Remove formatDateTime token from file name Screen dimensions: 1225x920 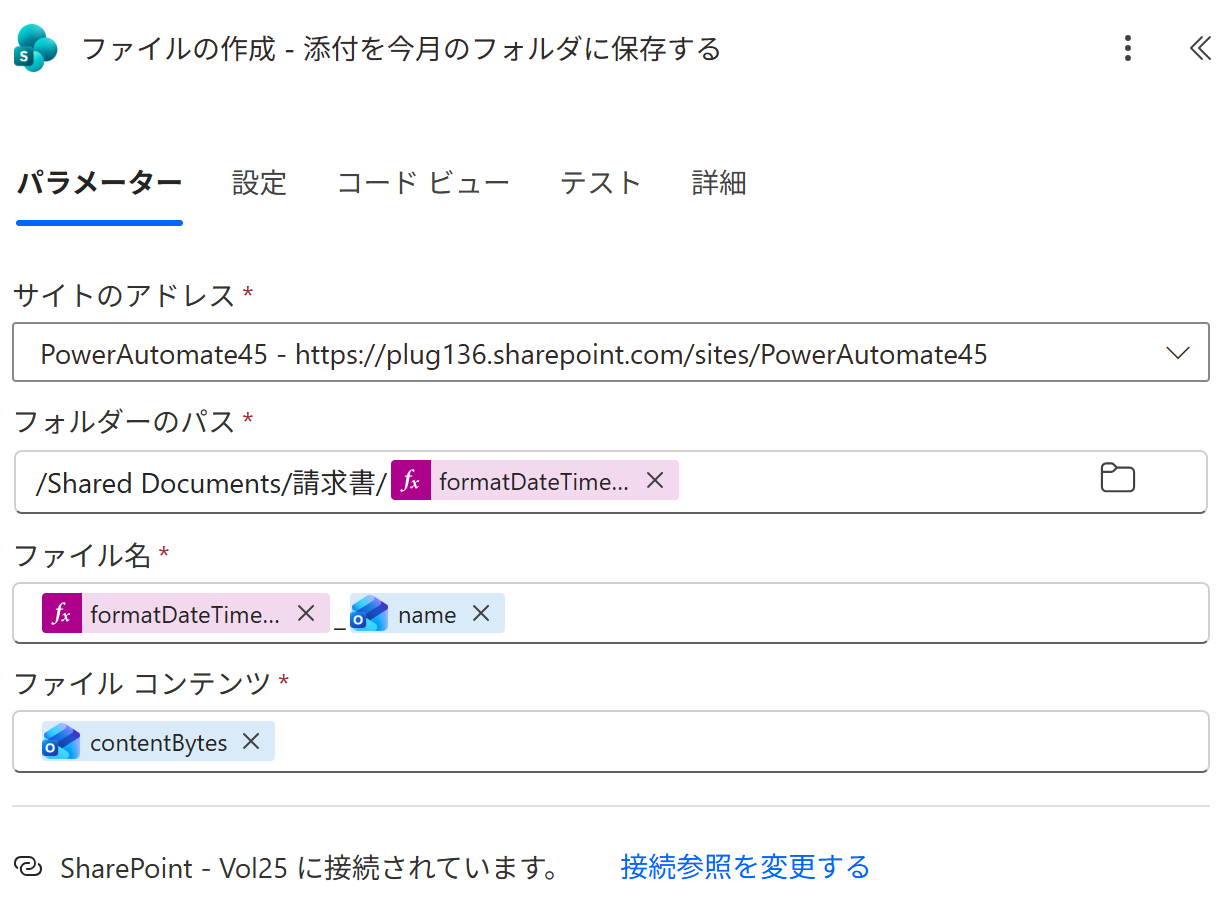click(306, 613)
